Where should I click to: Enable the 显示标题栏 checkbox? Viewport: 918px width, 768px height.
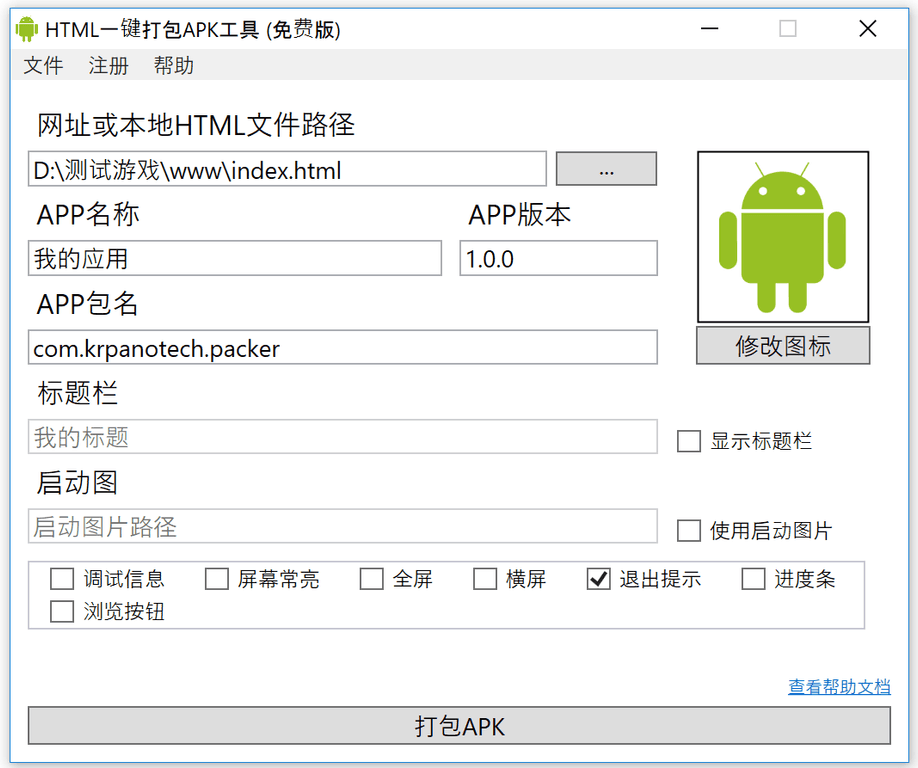[x=689, y=441]
